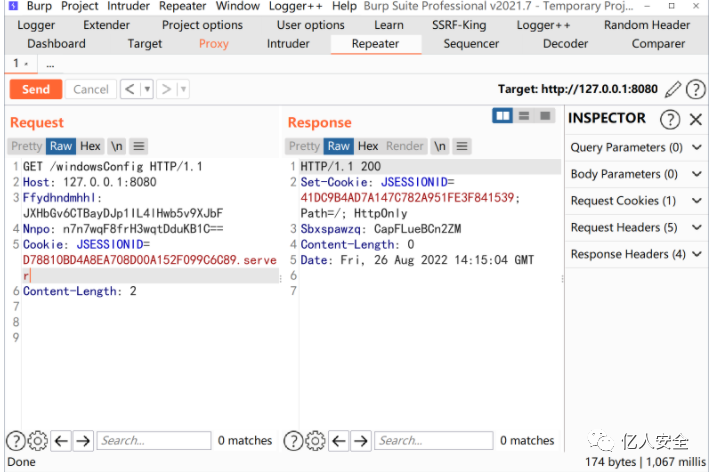Switch to the Target tab
Screen dimensions: 711x472
click(x=145, y=44)
